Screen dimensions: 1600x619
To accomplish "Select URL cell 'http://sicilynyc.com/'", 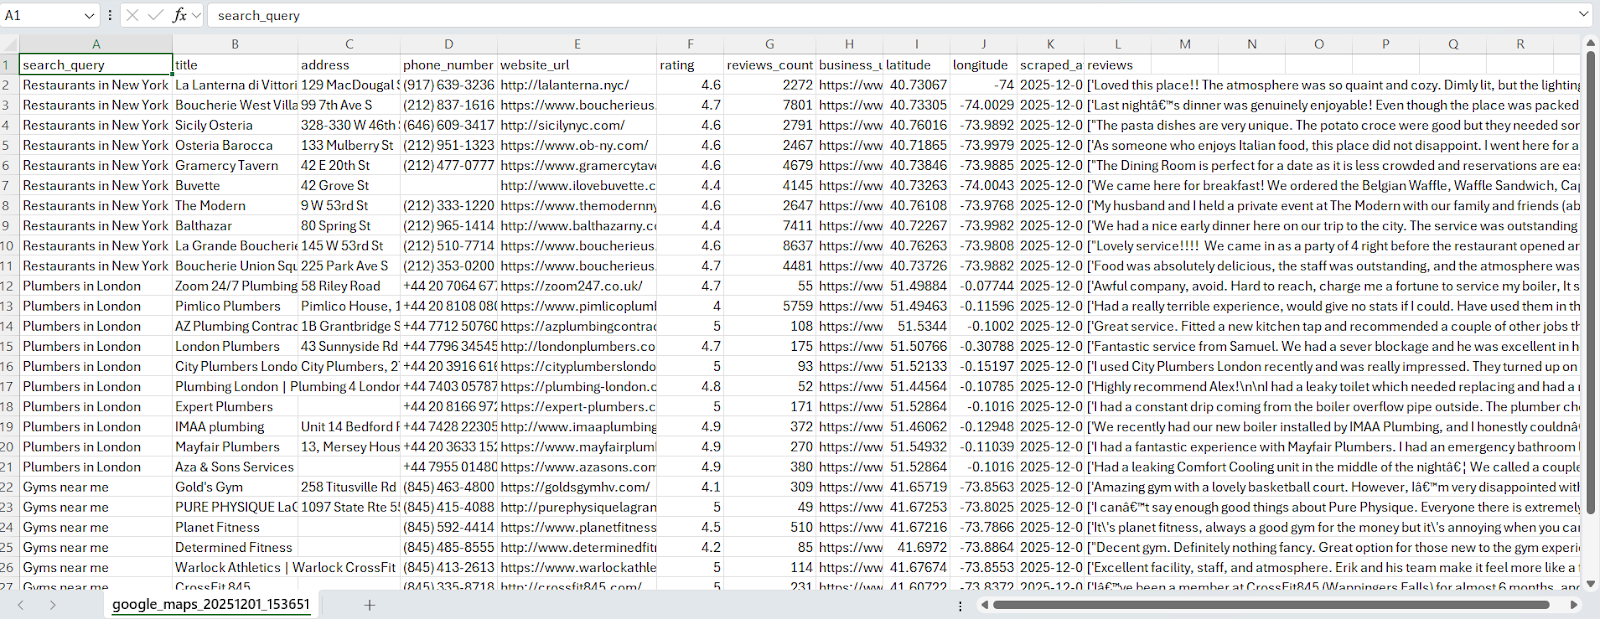I will [577, 125].
